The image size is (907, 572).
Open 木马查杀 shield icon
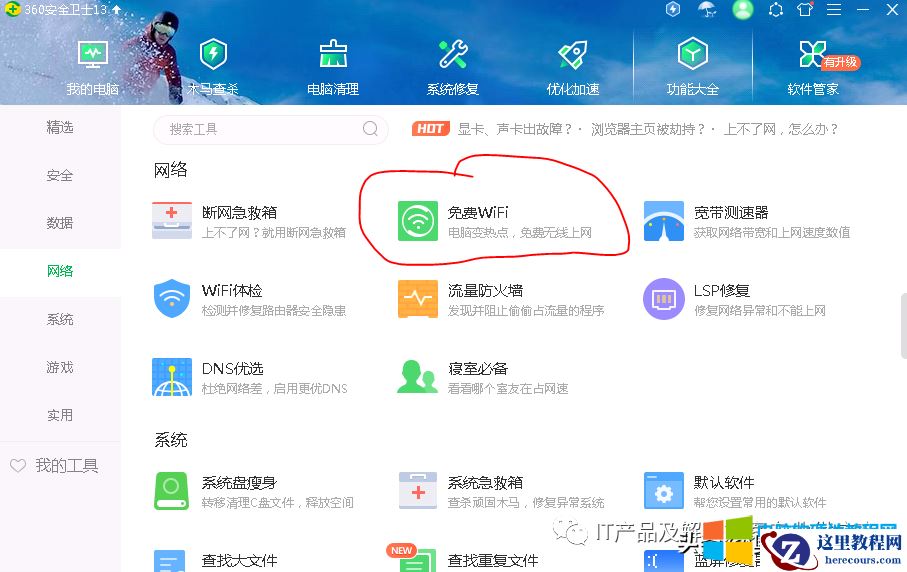coord(213,54)
